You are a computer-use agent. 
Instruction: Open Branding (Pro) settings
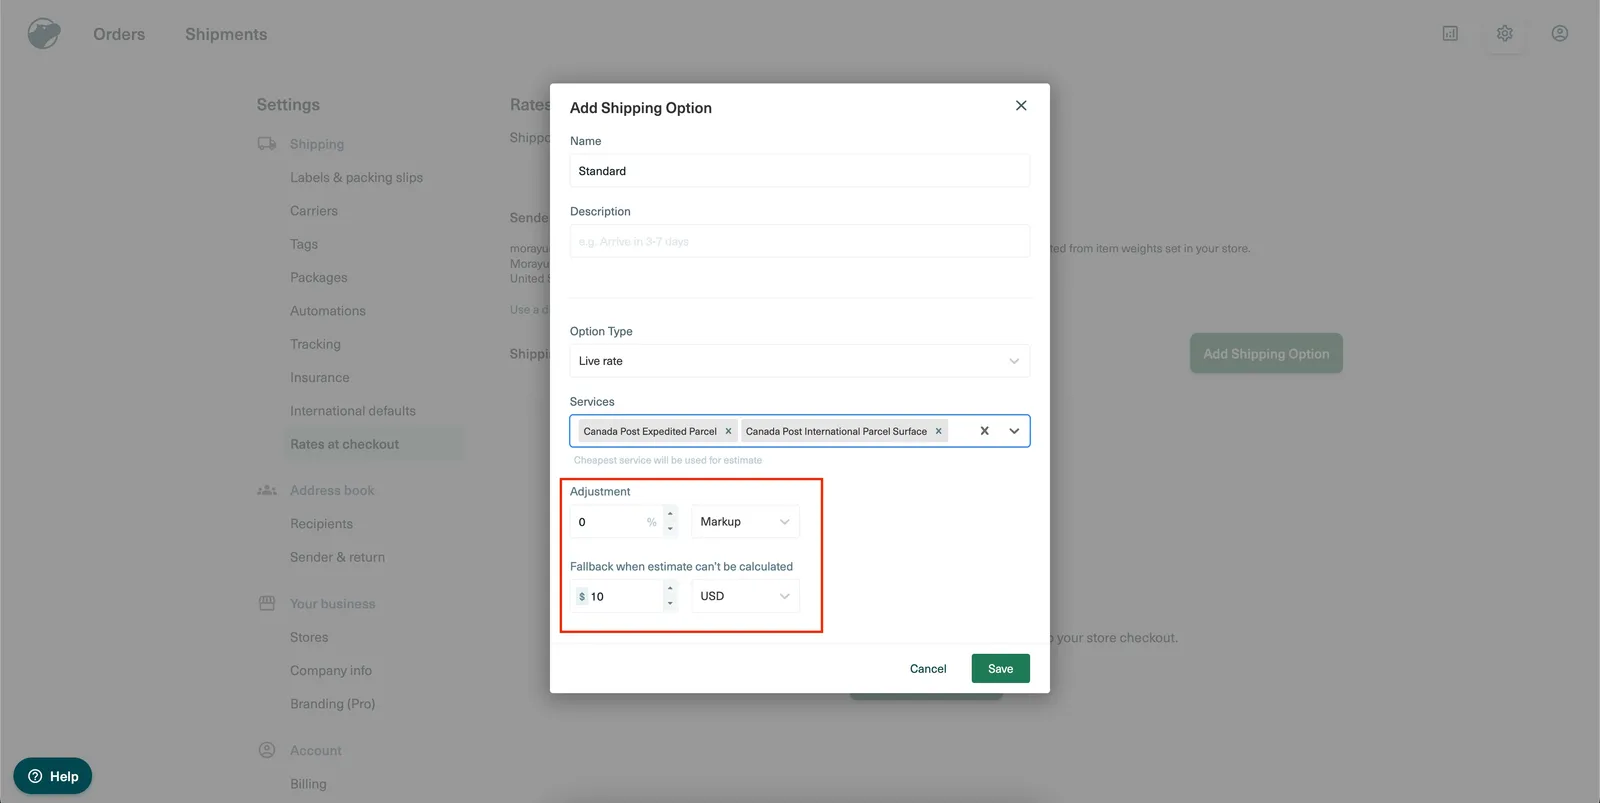tap(333, 704)
